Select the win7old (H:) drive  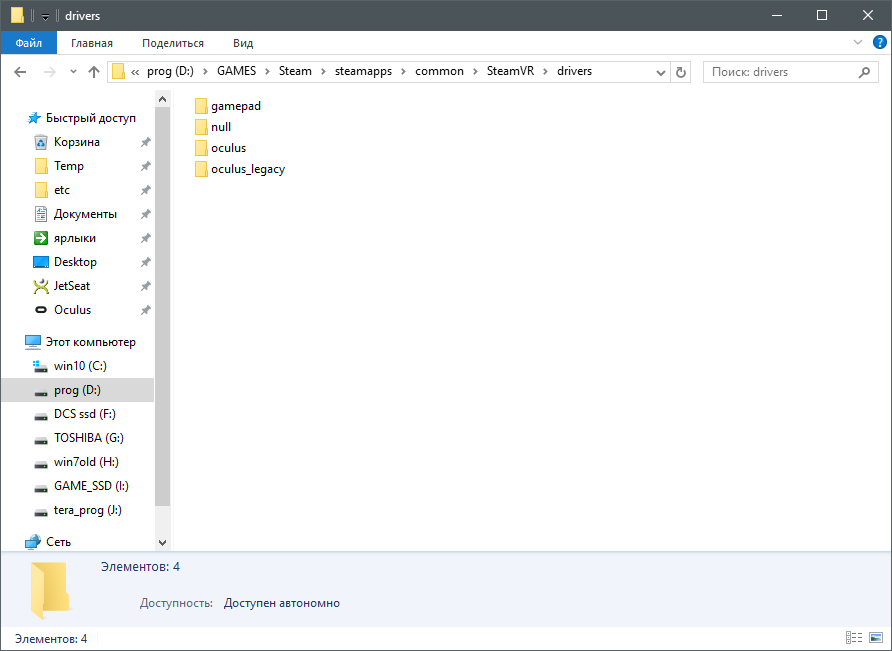click(x=86, y=462)
